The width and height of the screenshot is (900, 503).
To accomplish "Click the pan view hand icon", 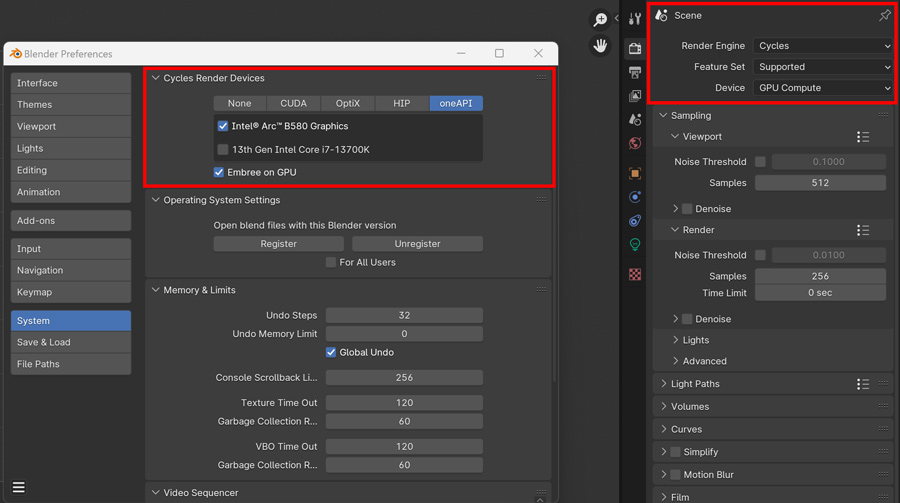I will 600,45.
